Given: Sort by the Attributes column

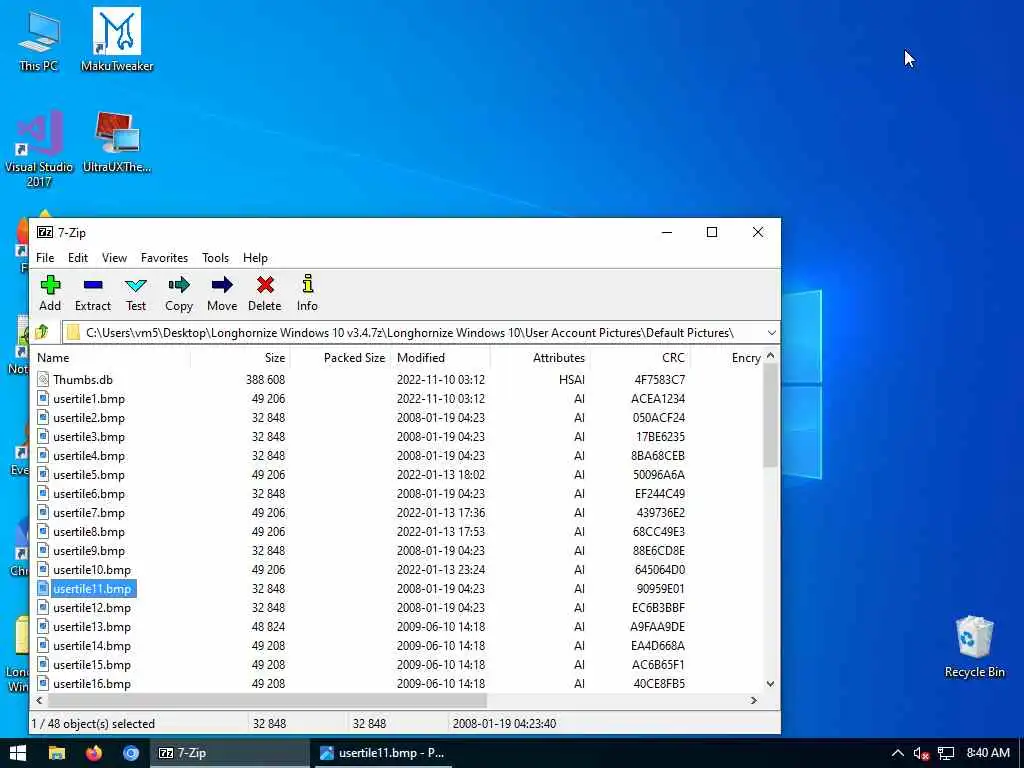Looking at the screenshot, I should (x=540, y=358).
